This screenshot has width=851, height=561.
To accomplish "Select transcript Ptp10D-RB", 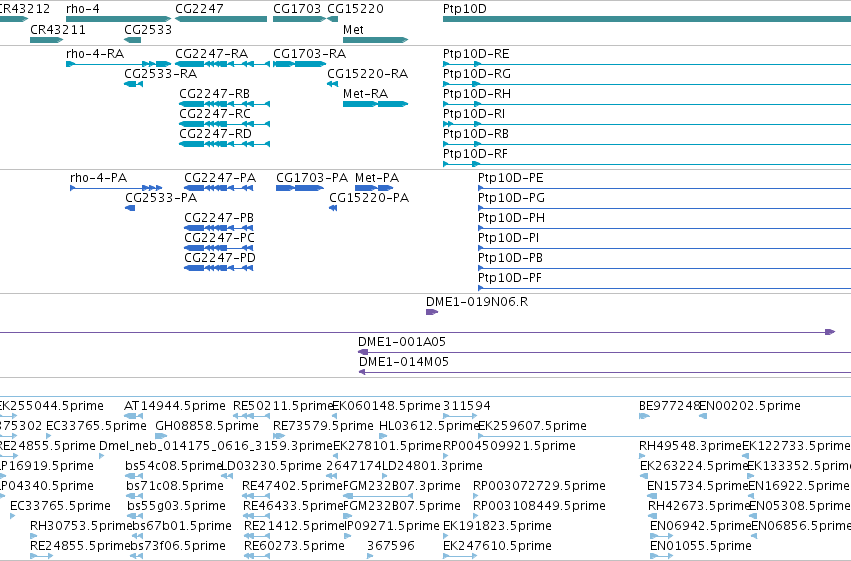I will (x=647, y=144).
